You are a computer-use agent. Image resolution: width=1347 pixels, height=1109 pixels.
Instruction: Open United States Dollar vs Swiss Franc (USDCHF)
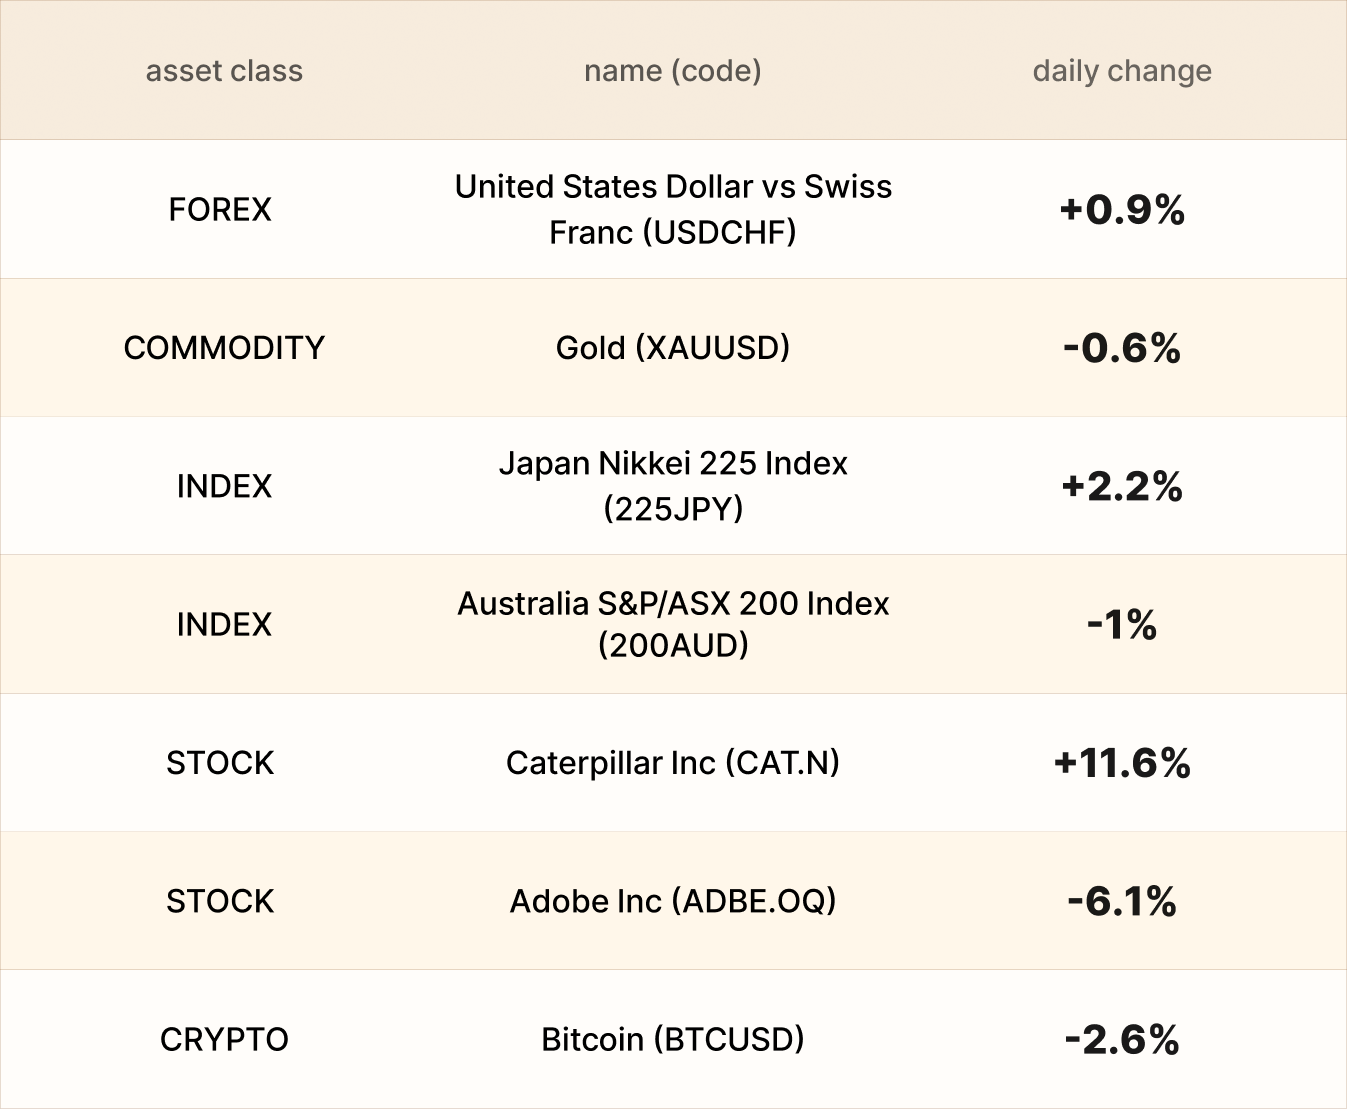tap(673, 209)
